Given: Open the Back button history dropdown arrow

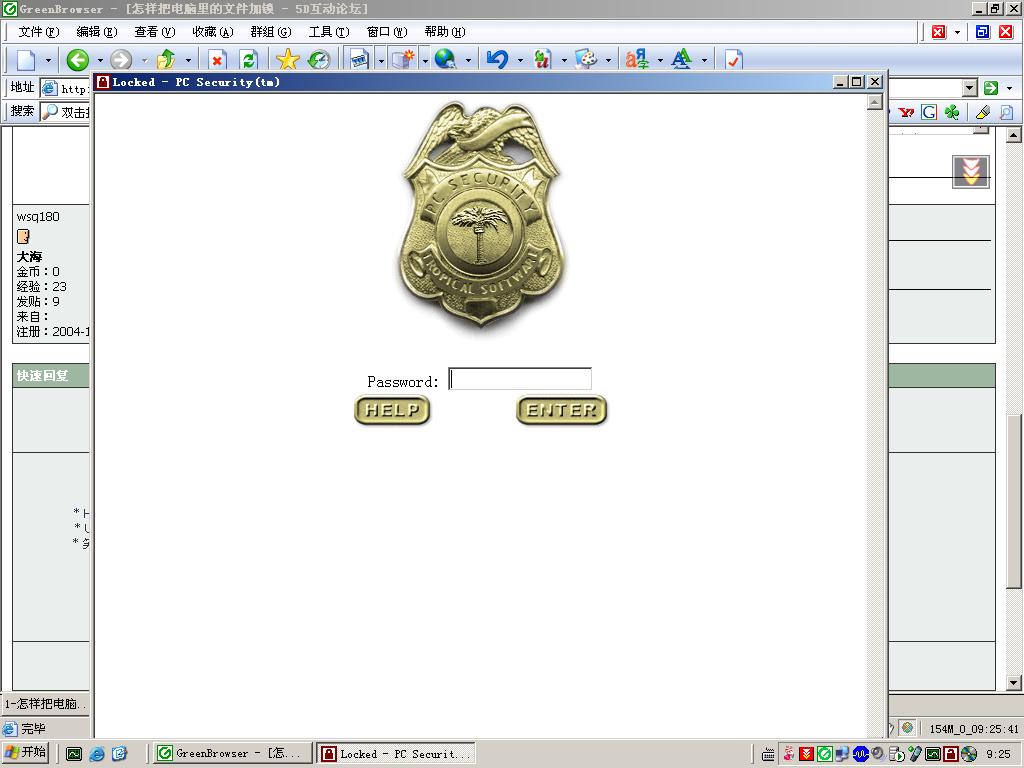Looking at the screenshot, I should pyautogui.click(x=100, y=61).
